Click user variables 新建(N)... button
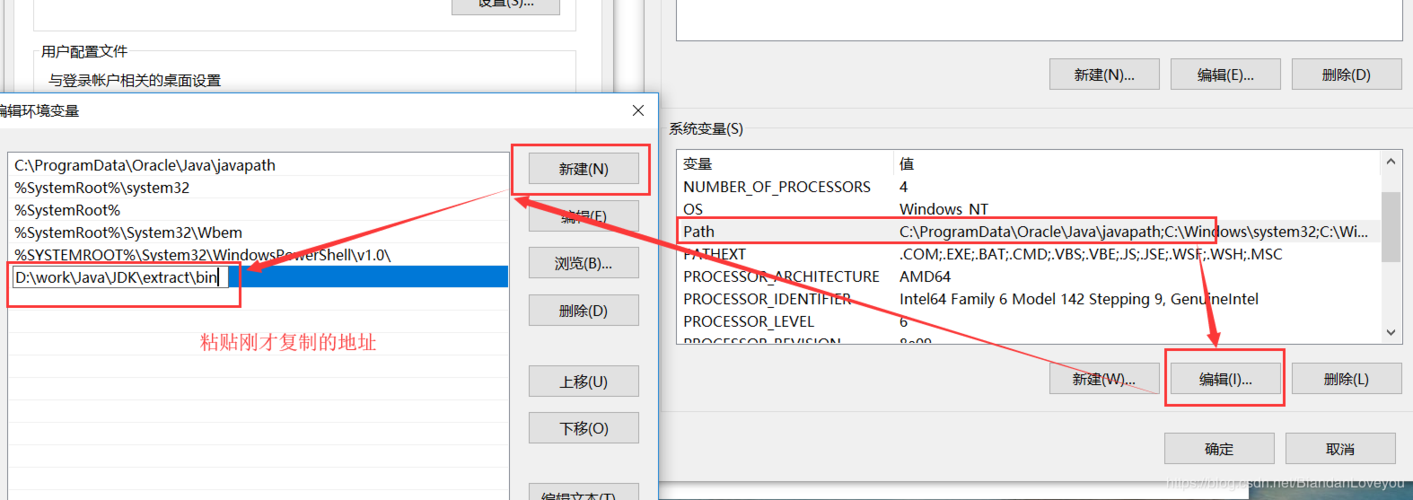The width and height of the screenshot is (1413, 500). tap(1104, 74)
